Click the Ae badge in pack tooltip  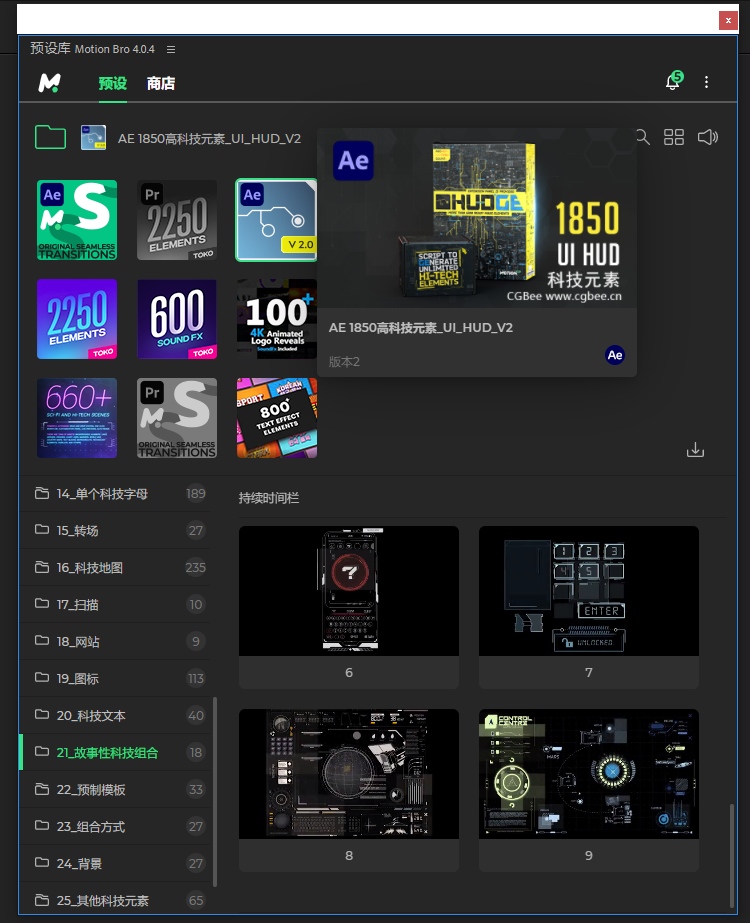pos(615,355)
